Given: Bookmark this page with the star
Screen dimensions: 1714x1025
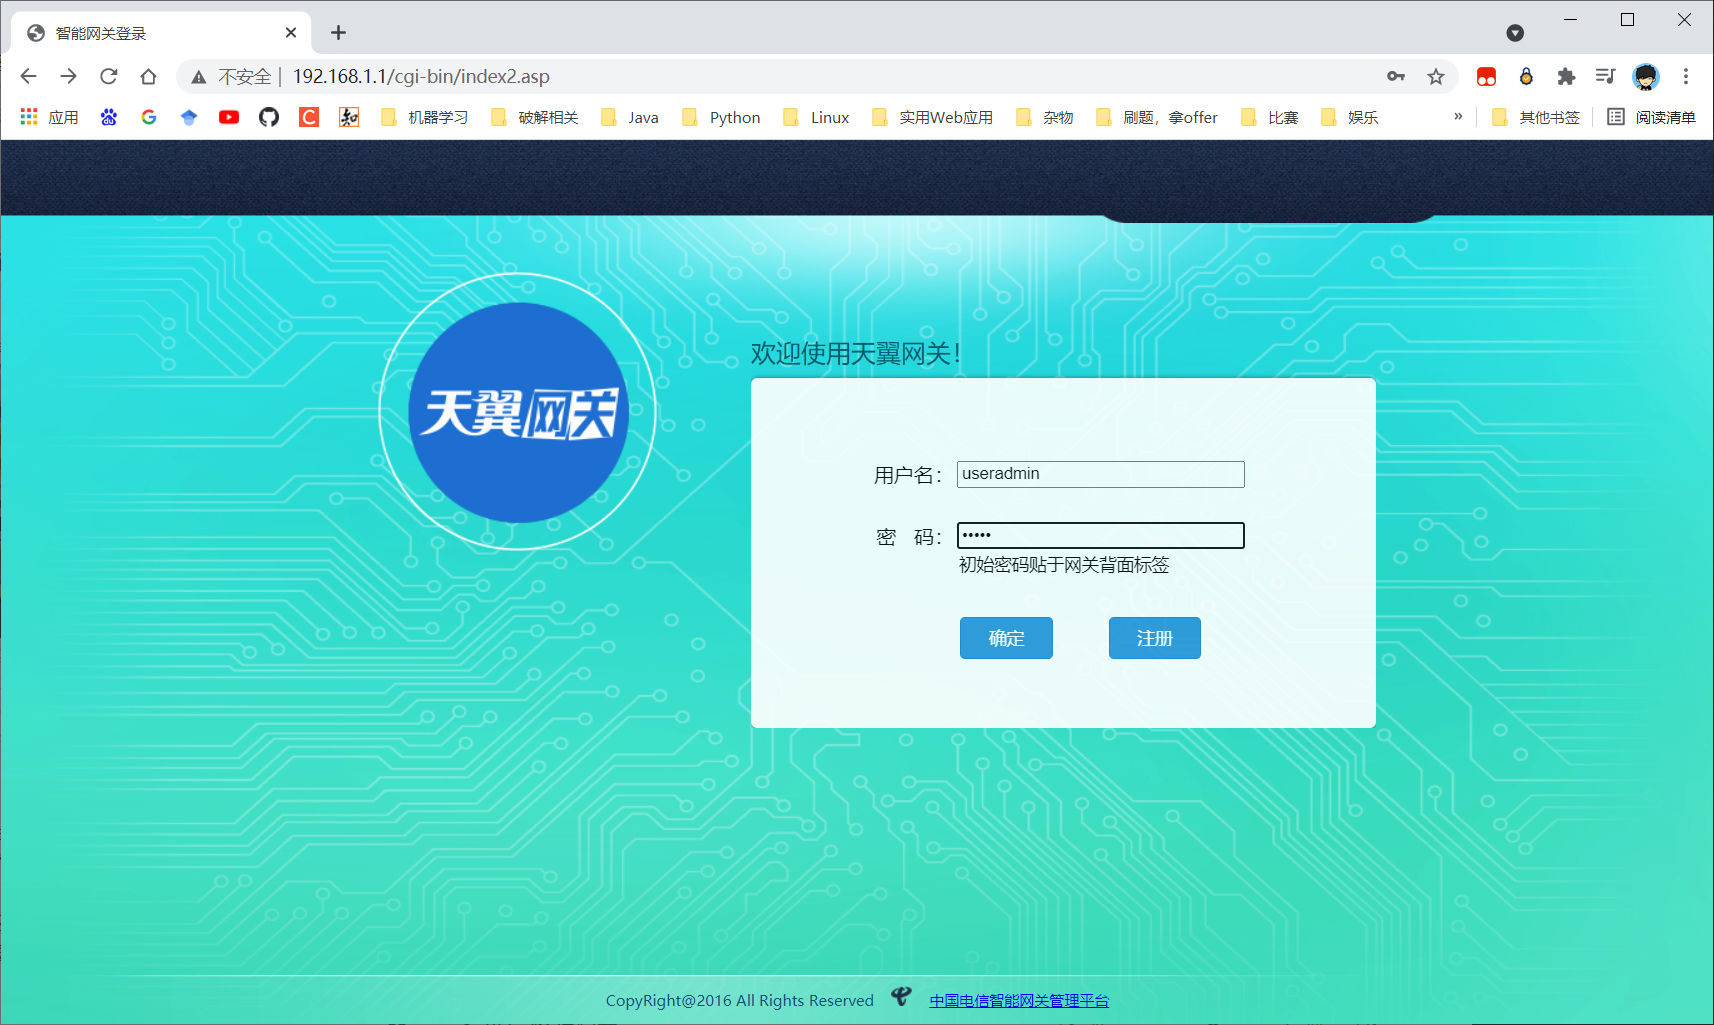Looking at the screenshot, I should click(1436, 76).
